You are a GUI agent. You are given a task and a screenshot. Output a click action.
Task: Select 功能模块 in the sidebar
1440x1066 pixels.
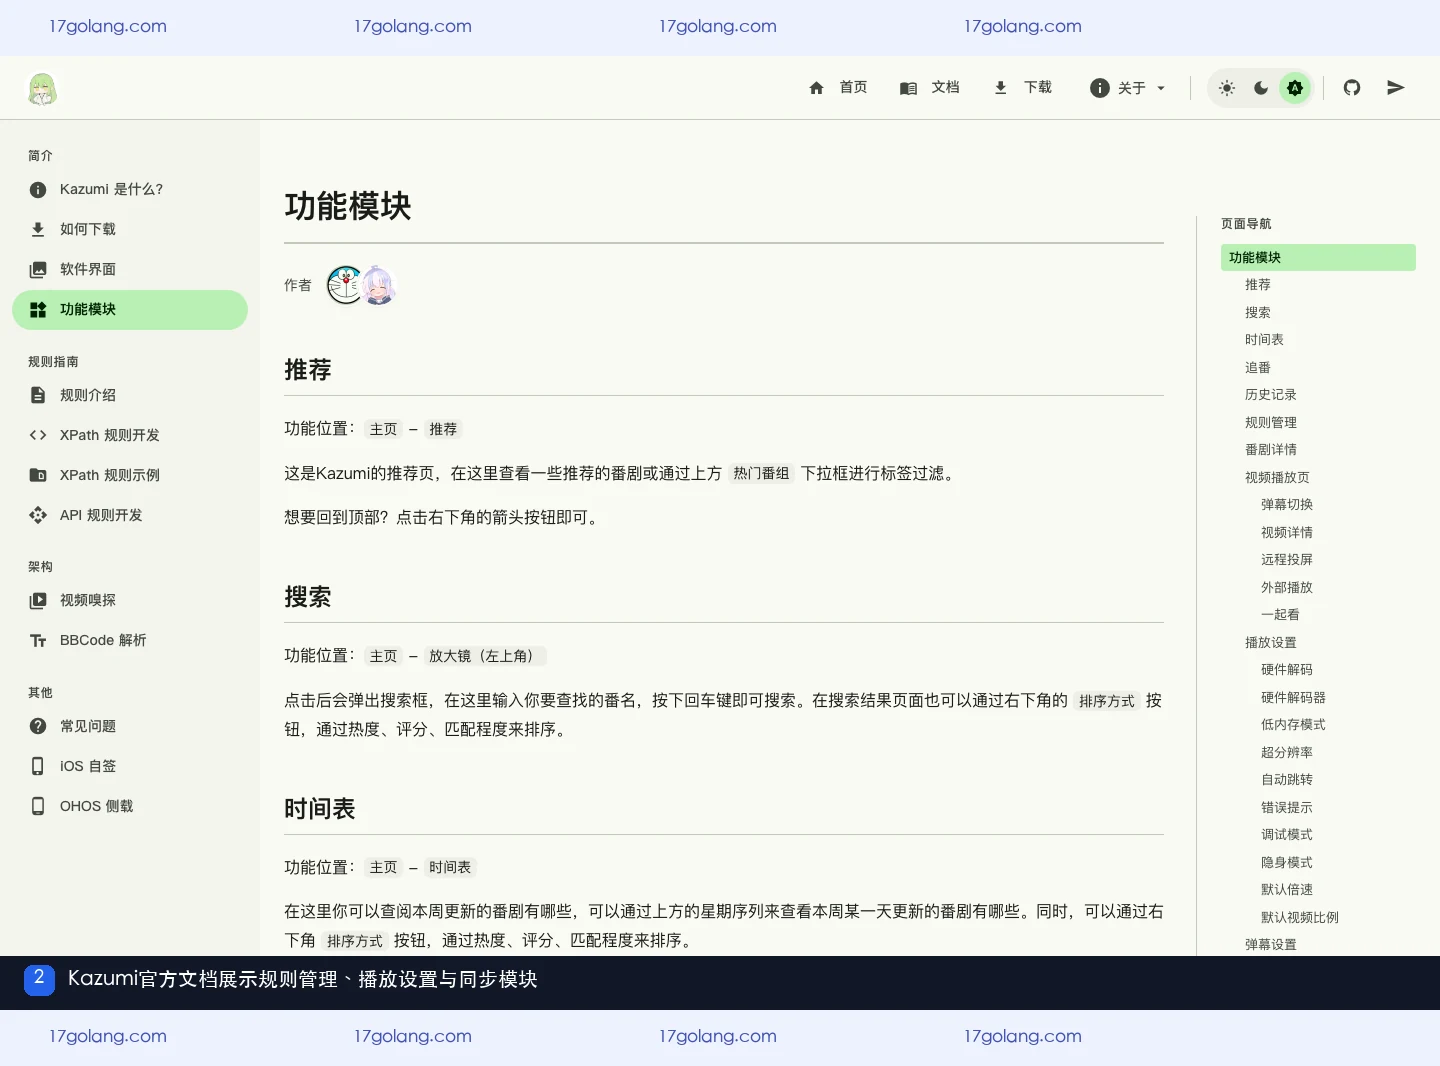pyautogui.click(x=130, y=310)
